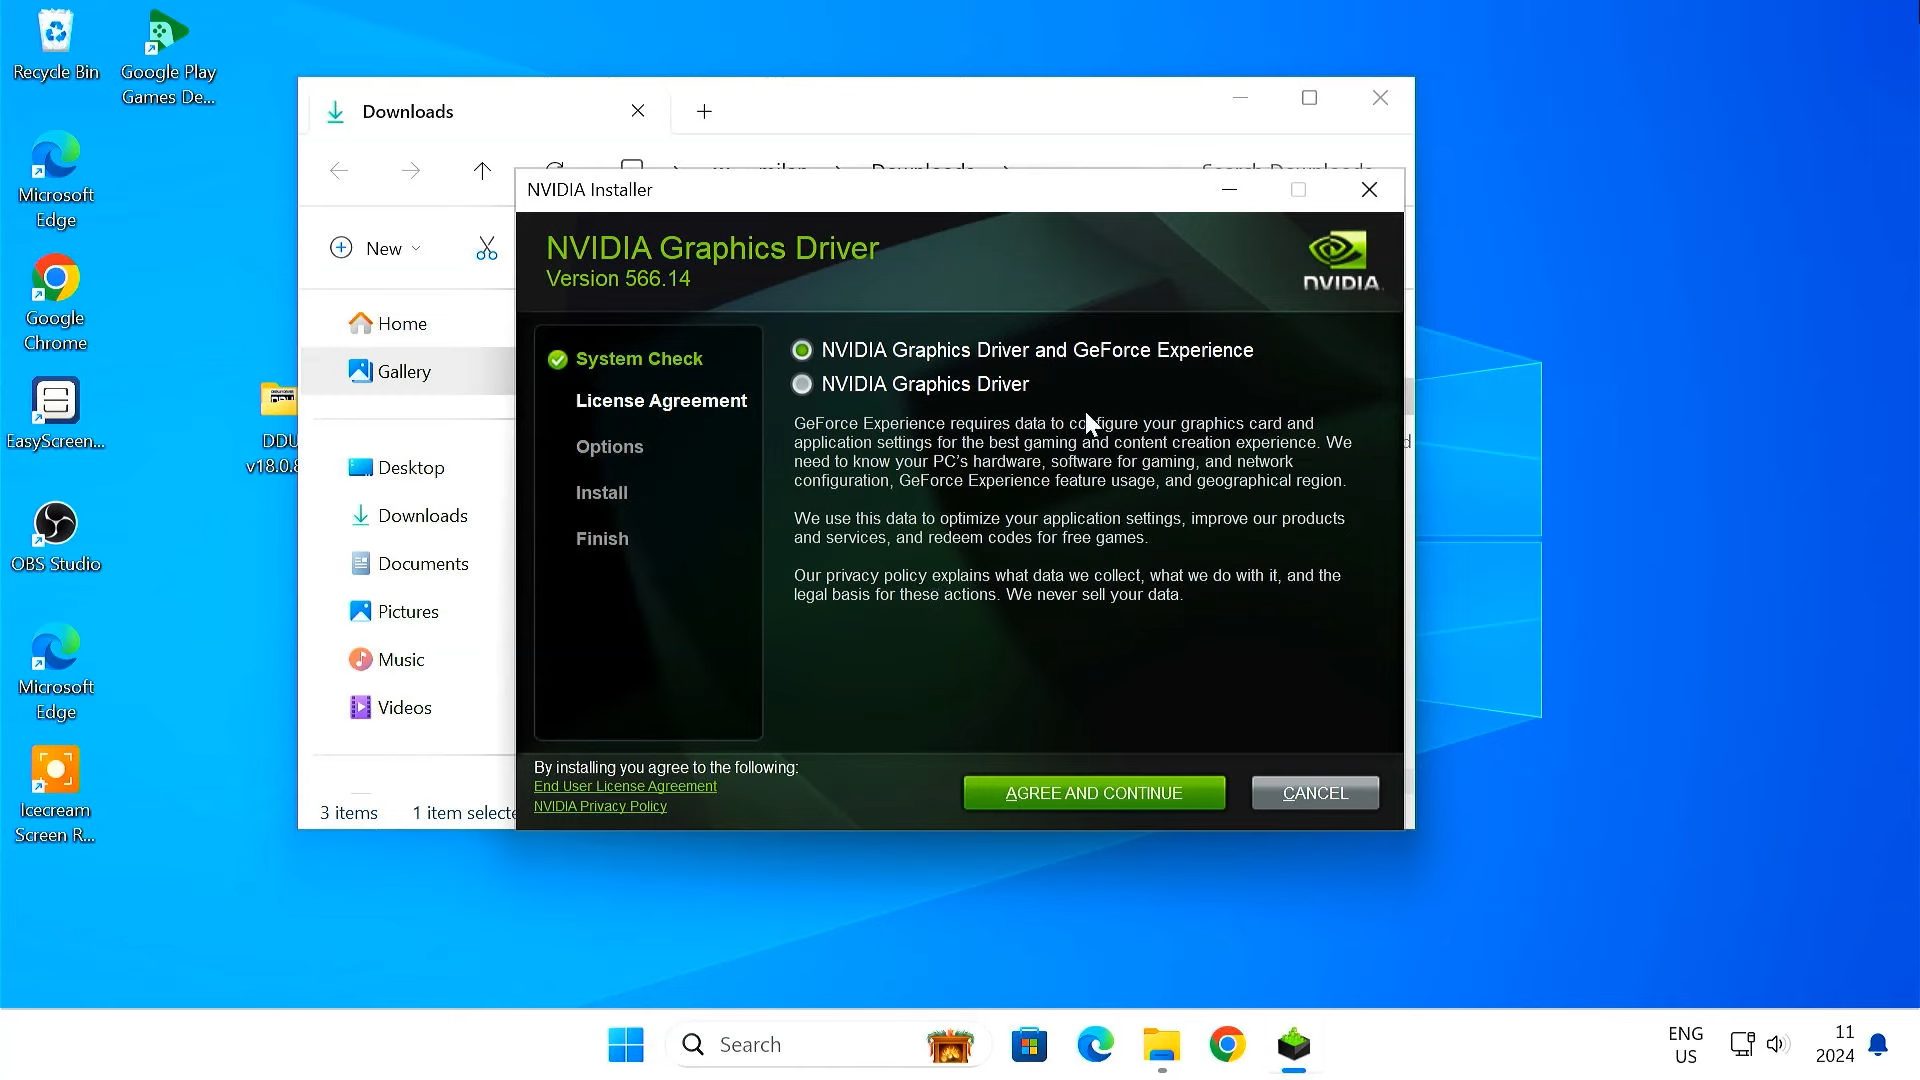Image resolution: width=1920 pixels, height=1080 pixels.
Task: Close the Downloads tab in File Explorer
Action: coord(638,111)
